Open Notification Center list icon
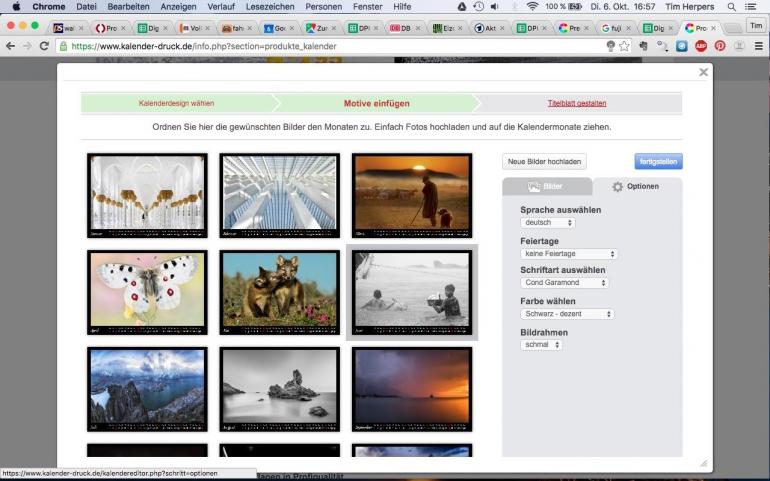 click(x=751, y=6)
